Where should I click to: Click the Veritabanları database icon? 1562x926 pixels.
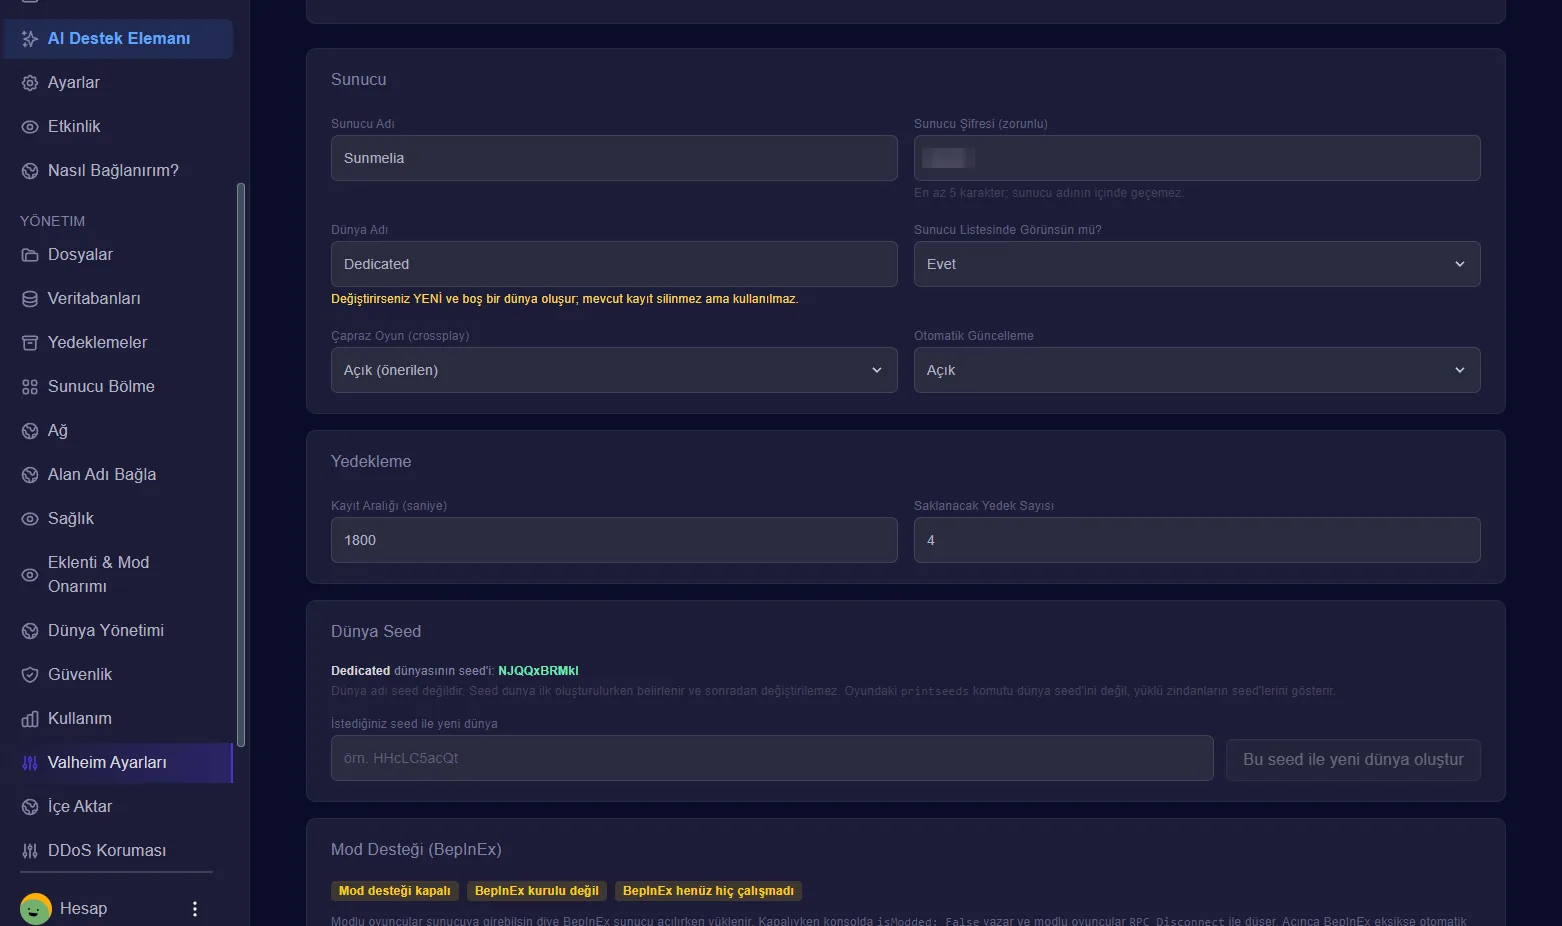point(30,298)
